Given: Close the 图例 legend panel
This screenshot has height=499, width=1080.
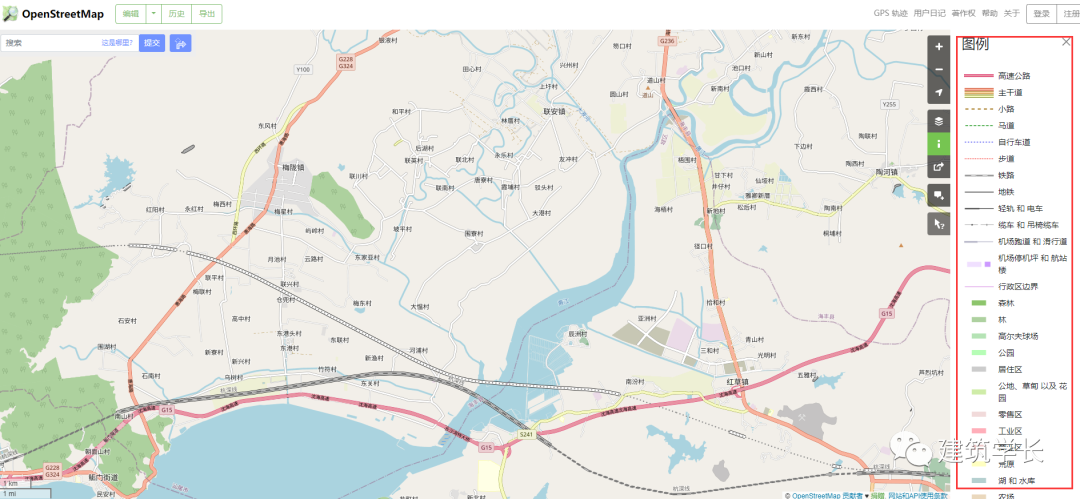Looking at the screenshot, I should [x=1066, y=42].
